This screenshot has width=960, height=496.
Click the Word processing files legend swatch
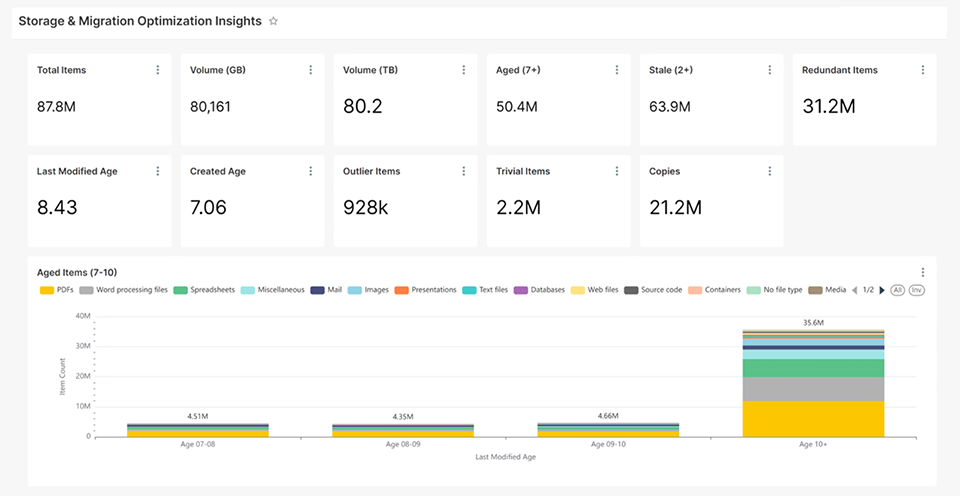coord(86,290)
